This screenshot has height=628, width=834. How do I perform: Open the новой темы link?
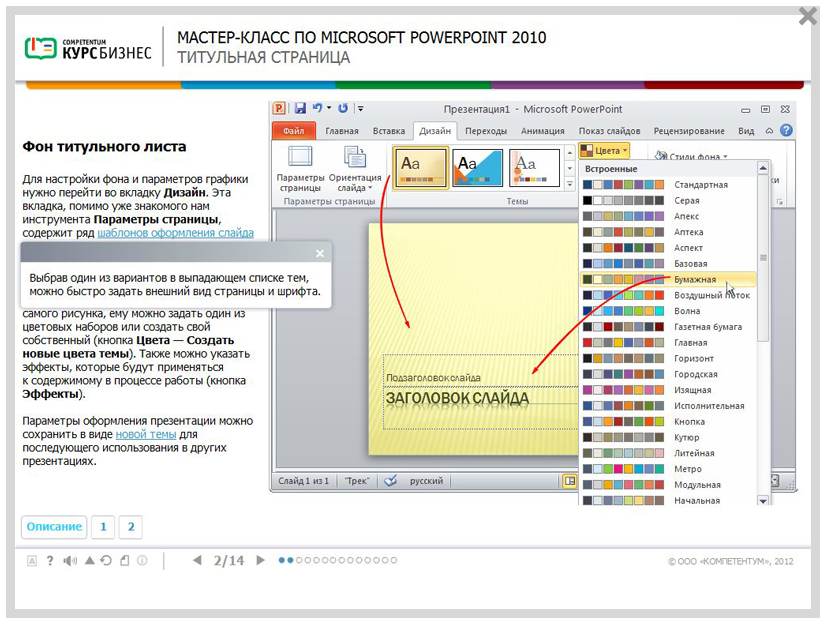point(146,434)
